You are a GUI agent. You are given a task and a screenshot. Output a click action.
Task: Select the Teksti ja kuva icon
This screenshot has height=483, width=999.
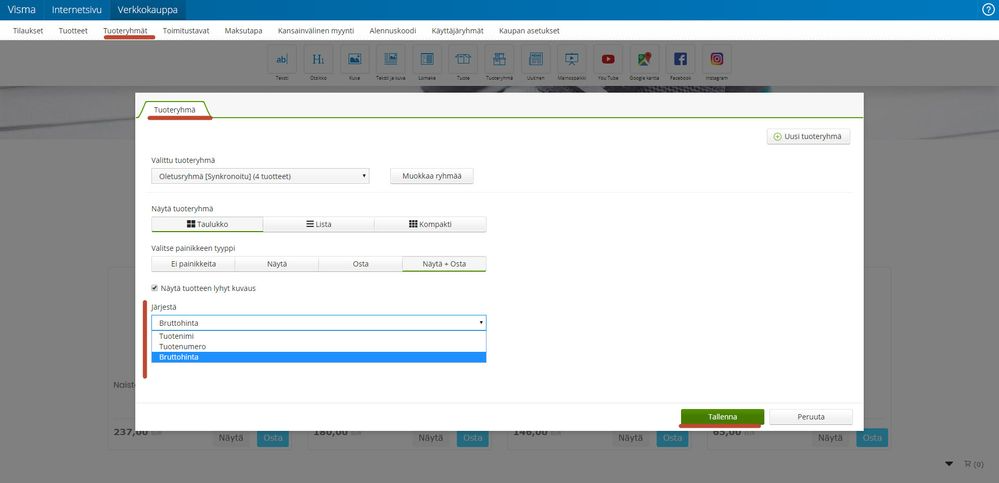[391, 59]
